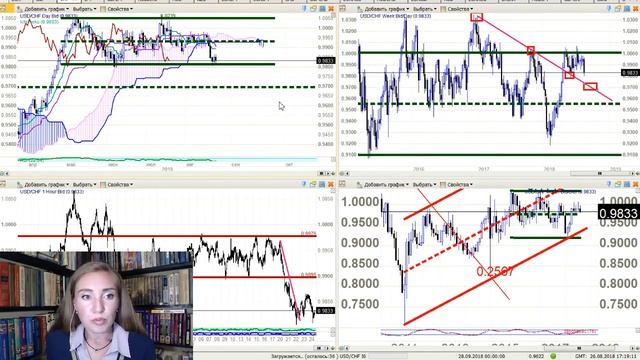
Task: Open 'Свойства' dropdown in USD/CHF Week panel
Action: (457, 9)
